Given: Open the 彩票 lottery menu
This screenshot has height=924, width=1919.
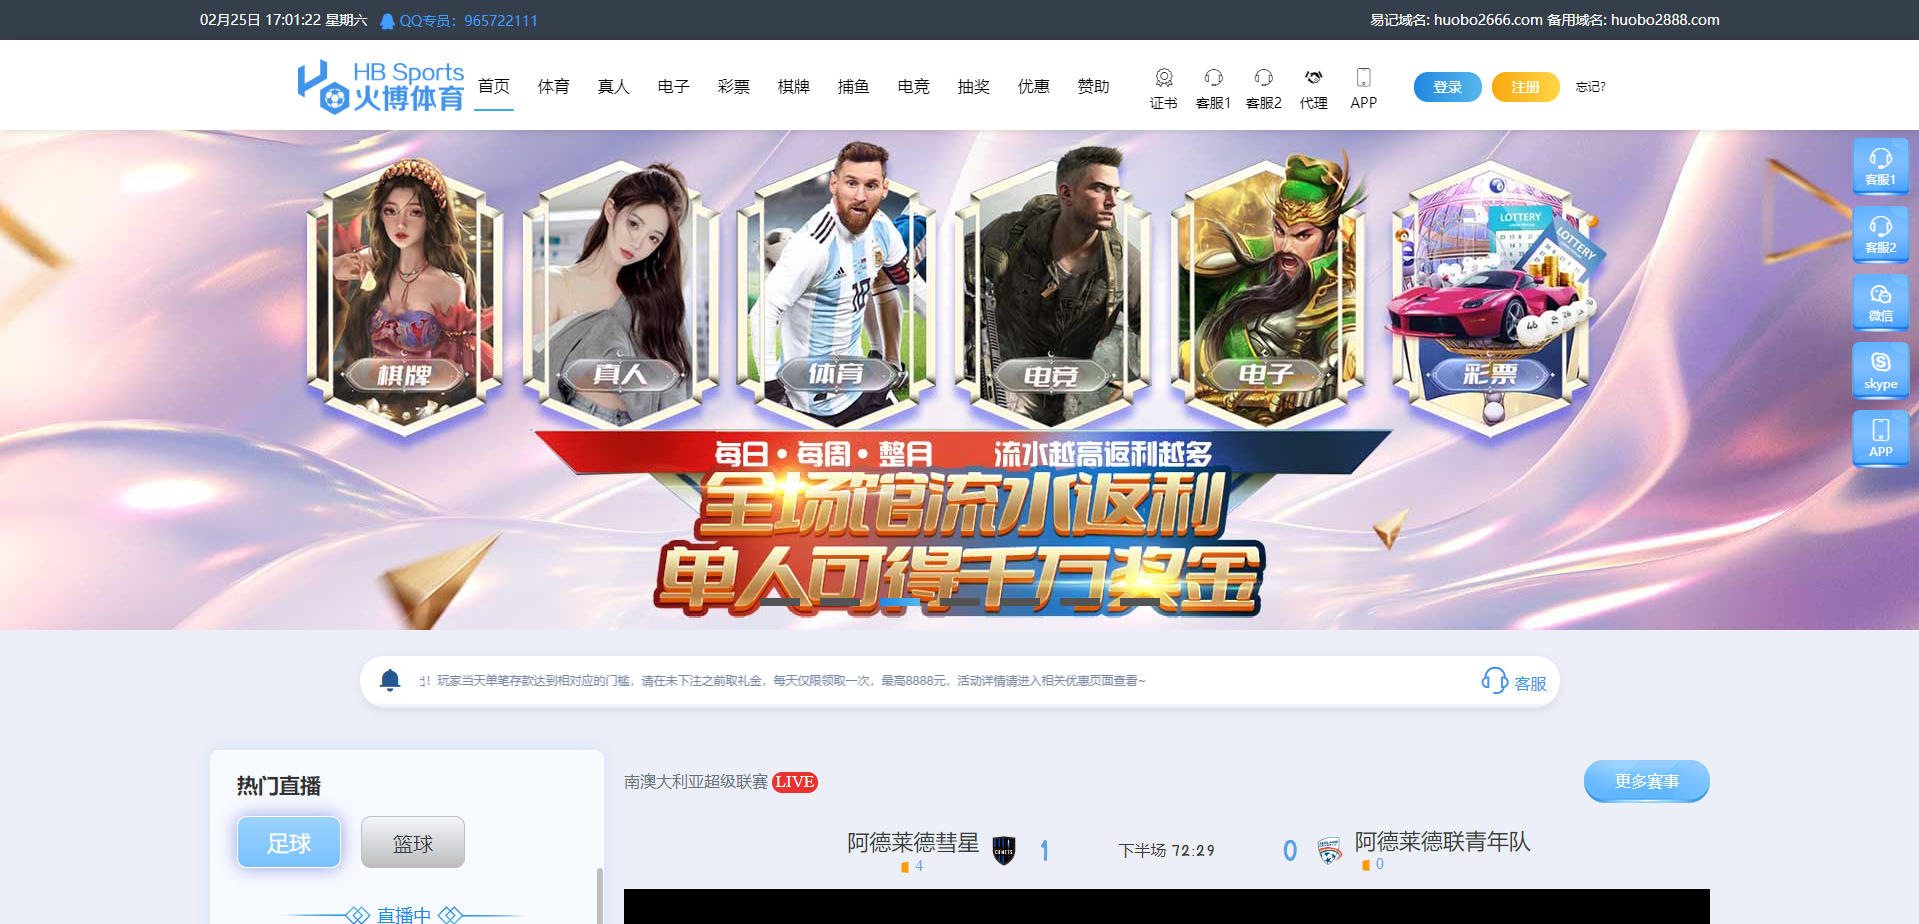Looking at the screenshot, I should click(x=734, y=87).
